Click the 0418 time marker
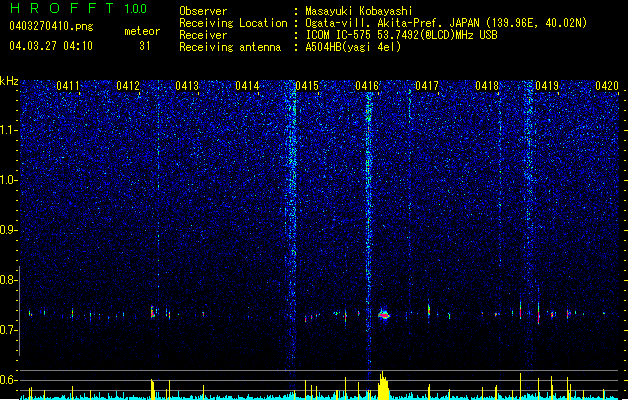 click(x=487, y=86)
